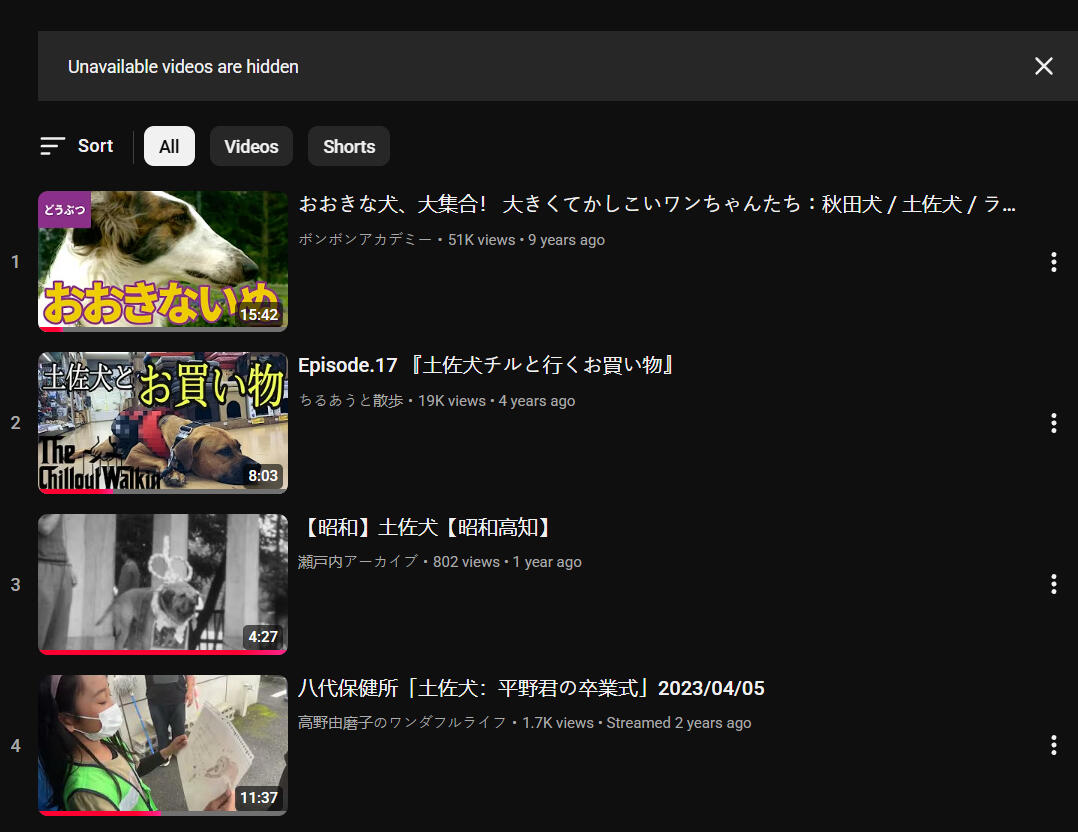Filter playlist by Shorts
Viewport: 1078px width, 832px height.
point(349,146)
